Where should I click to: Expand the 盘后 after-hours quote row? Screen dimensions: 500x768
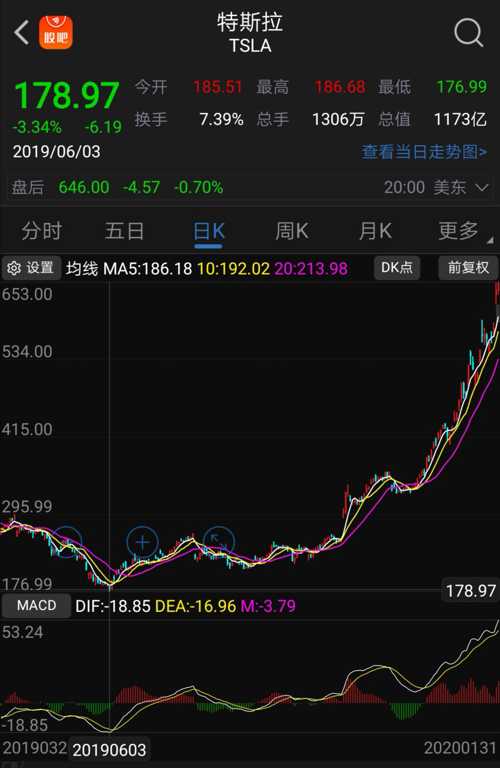pyautogui.click(x=250, y=187)
